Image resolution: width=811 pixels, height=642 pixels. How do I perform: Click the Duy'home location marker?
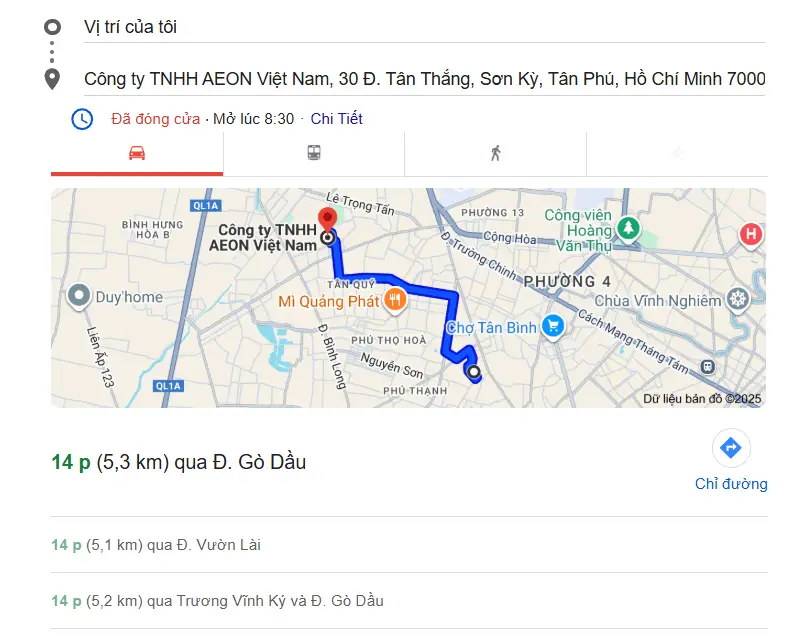pos(78,296)
